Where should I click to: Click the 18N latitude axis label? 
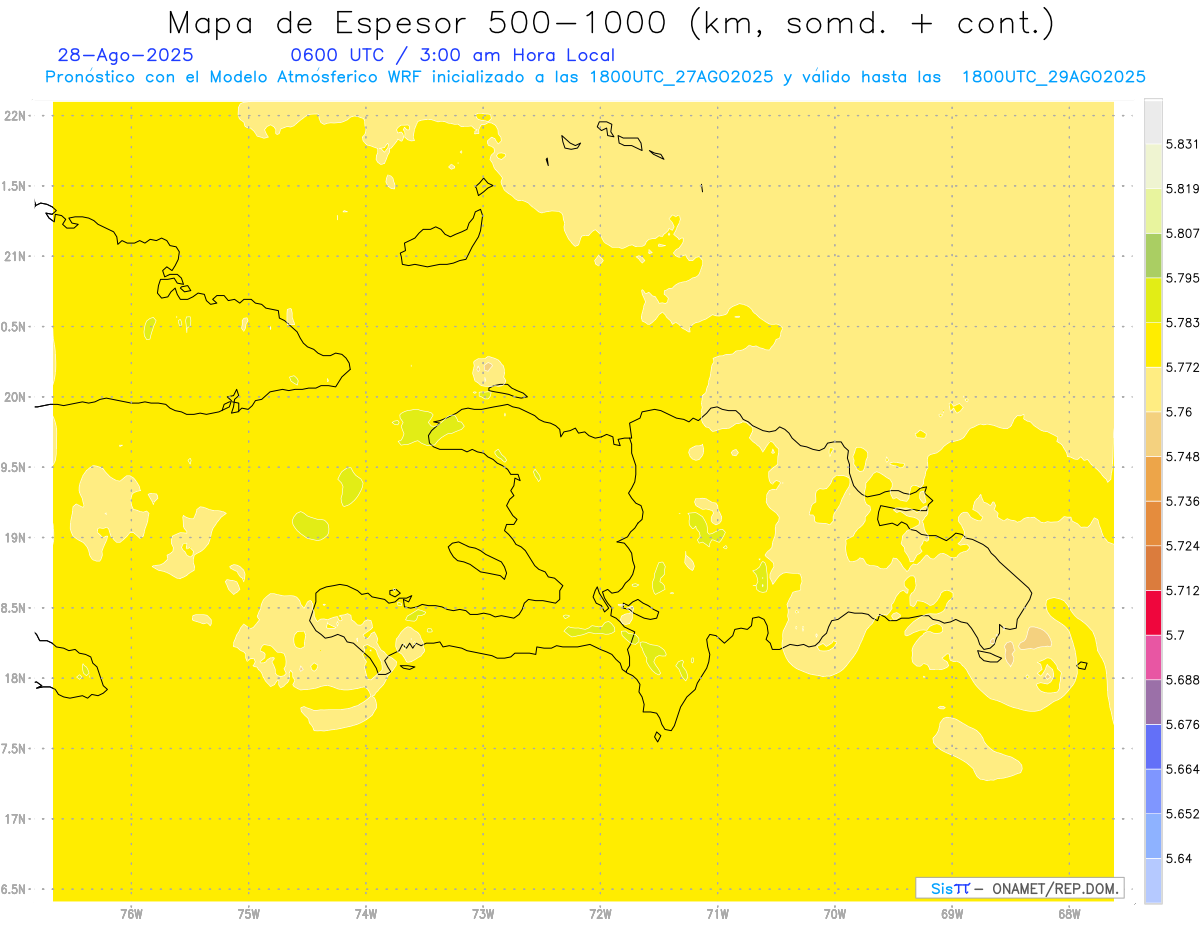pyautogui.click(x=15, y=678)
